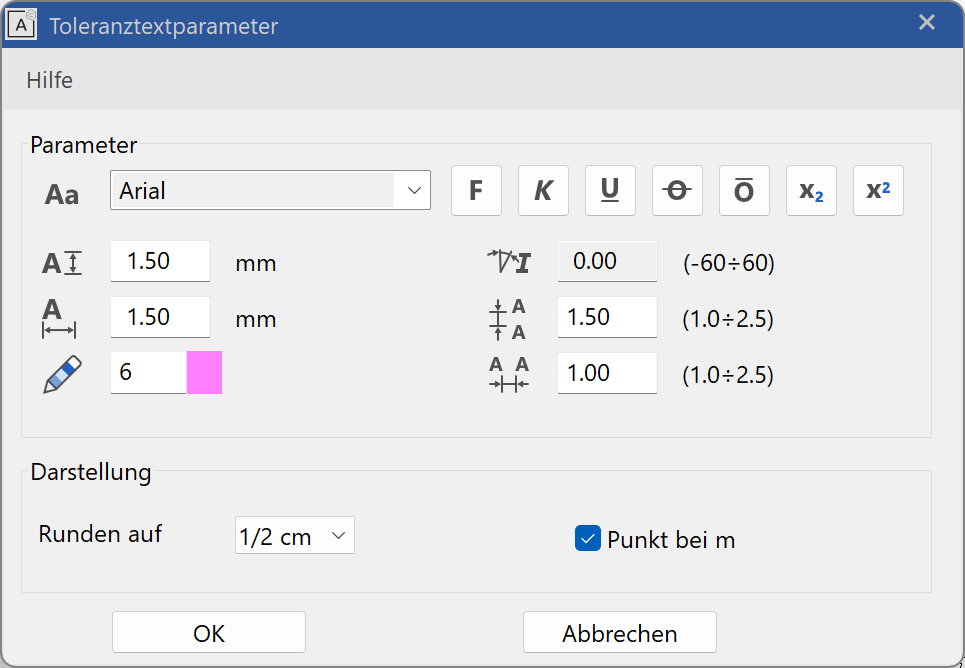Click the character spacing field 1.00
965x668 pixels.
click(x=607, y=373)
